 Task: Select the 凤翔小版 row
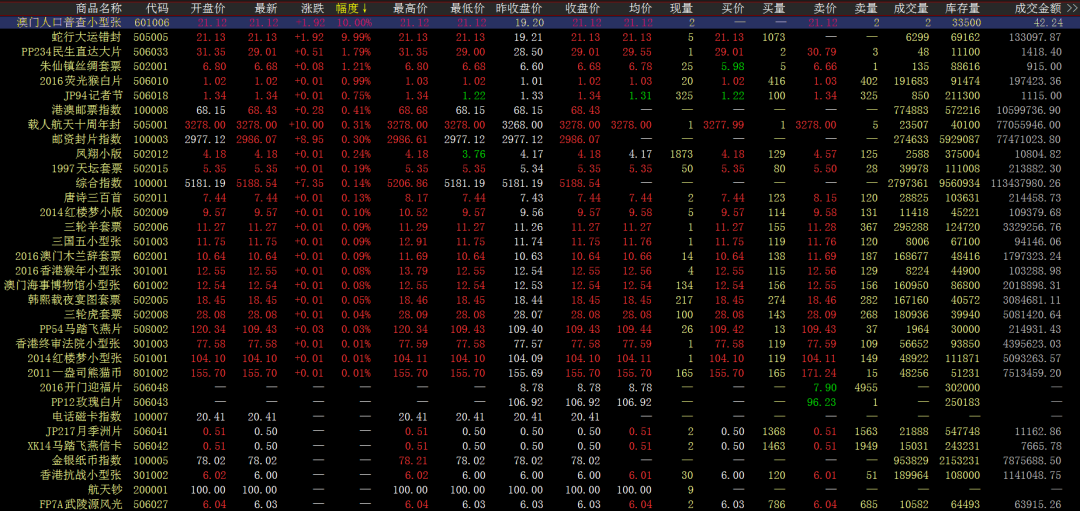pos(540,154)
